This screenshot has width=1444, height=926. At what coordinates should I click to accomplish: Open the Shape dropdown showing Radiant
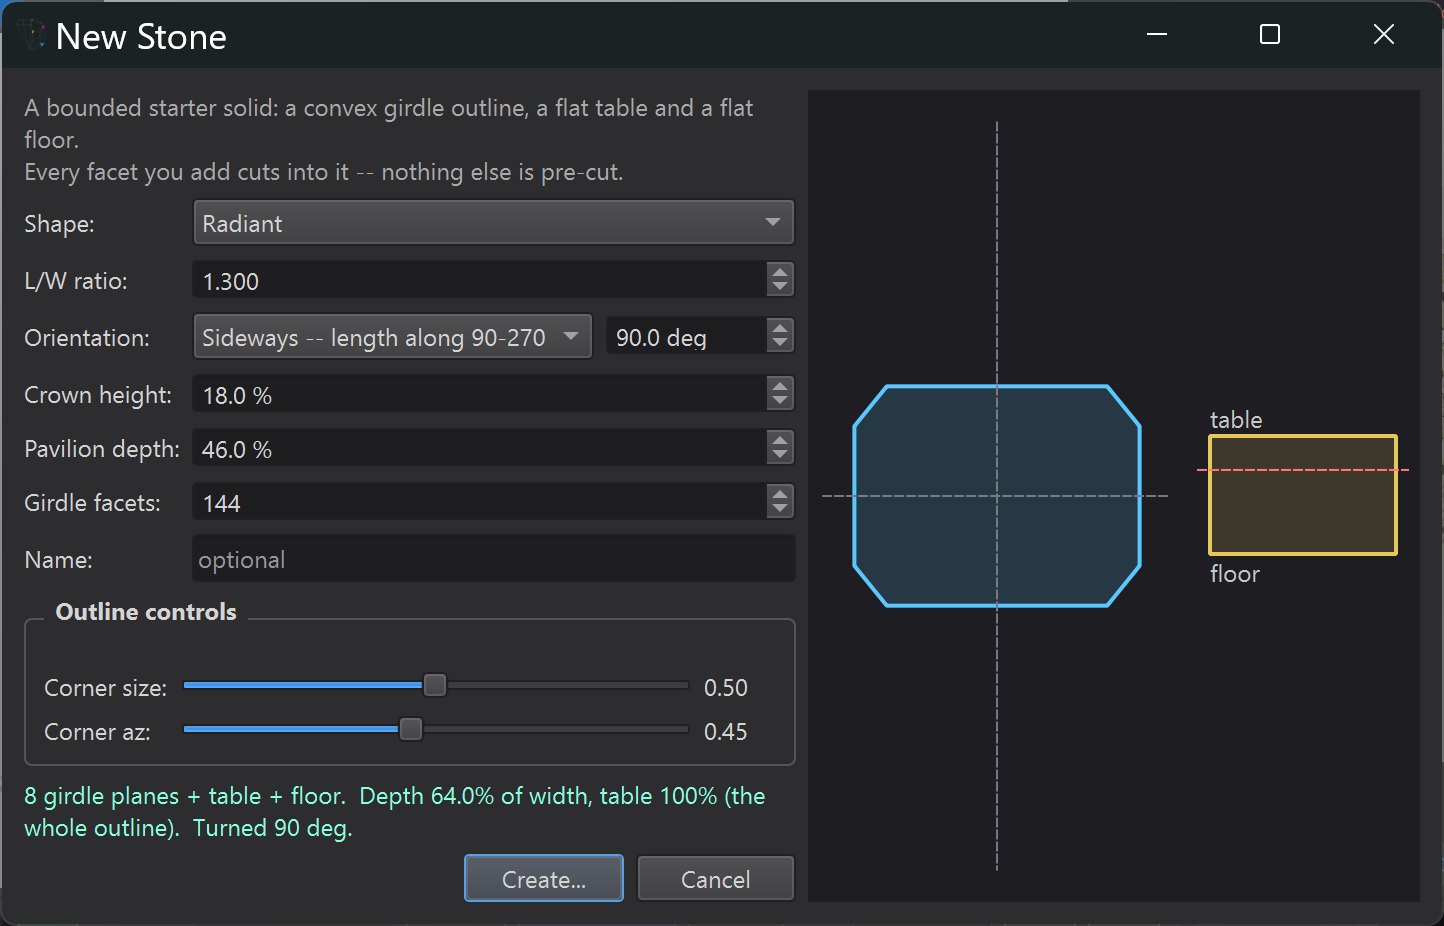coord(493,223)
